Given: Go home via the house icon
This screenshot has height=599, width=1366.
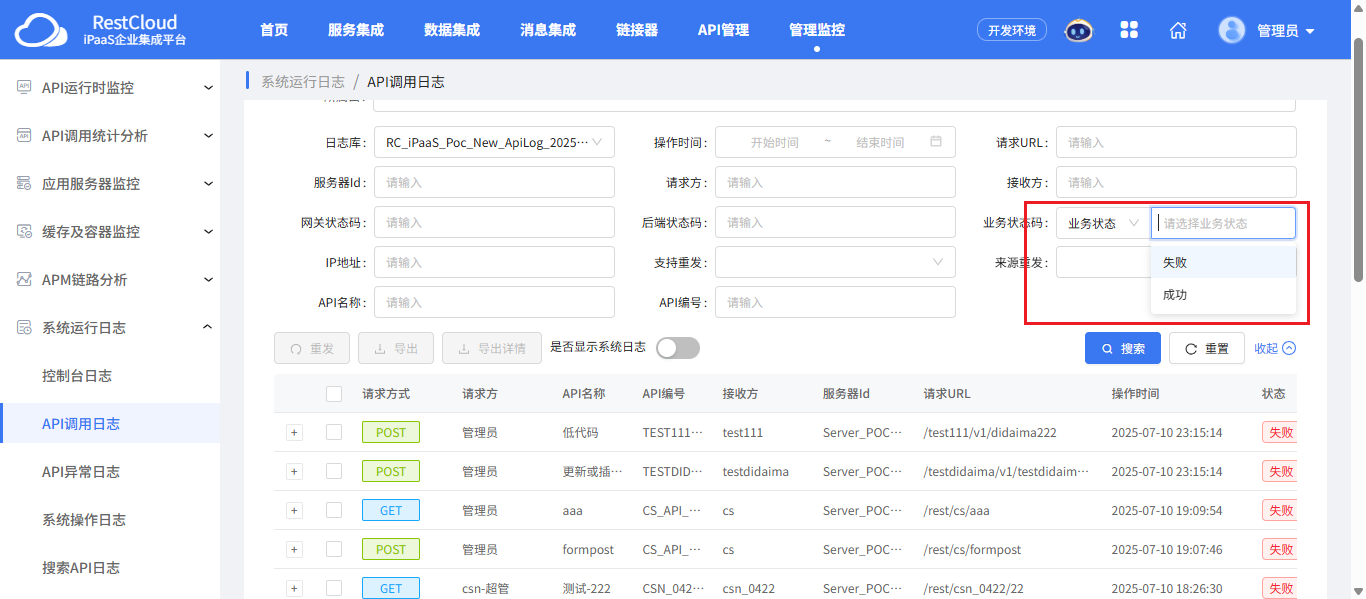Looking at the screenshot, I should point(1178,30).
